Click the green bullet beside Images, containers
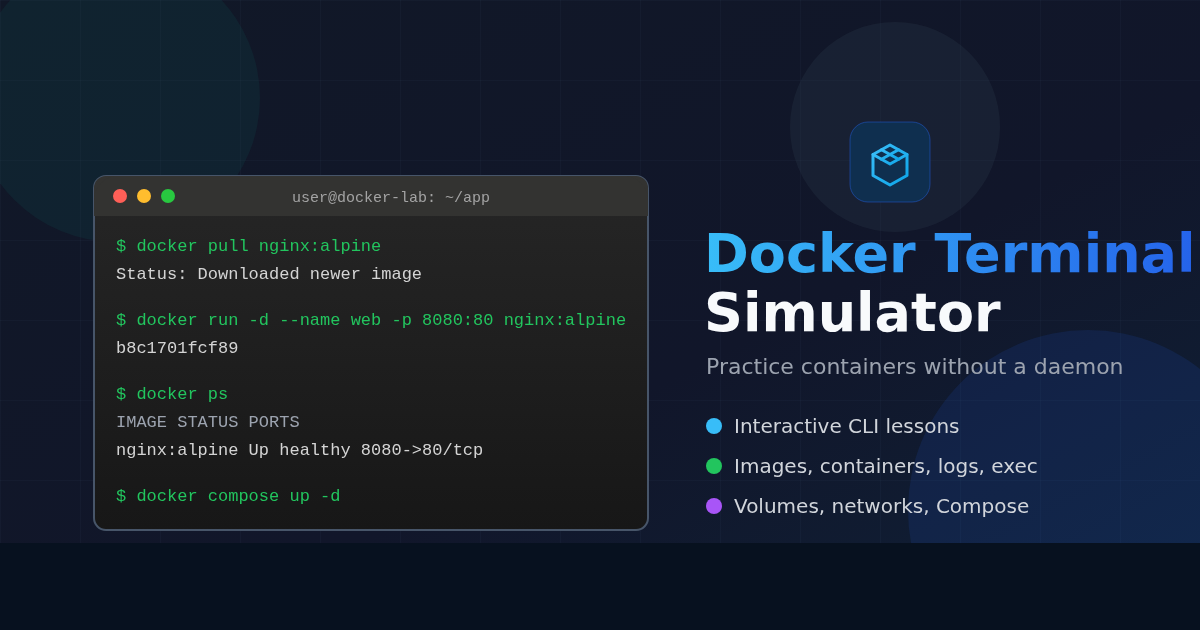This screenshot has width=1200, height=630. (x=714, y=466)
